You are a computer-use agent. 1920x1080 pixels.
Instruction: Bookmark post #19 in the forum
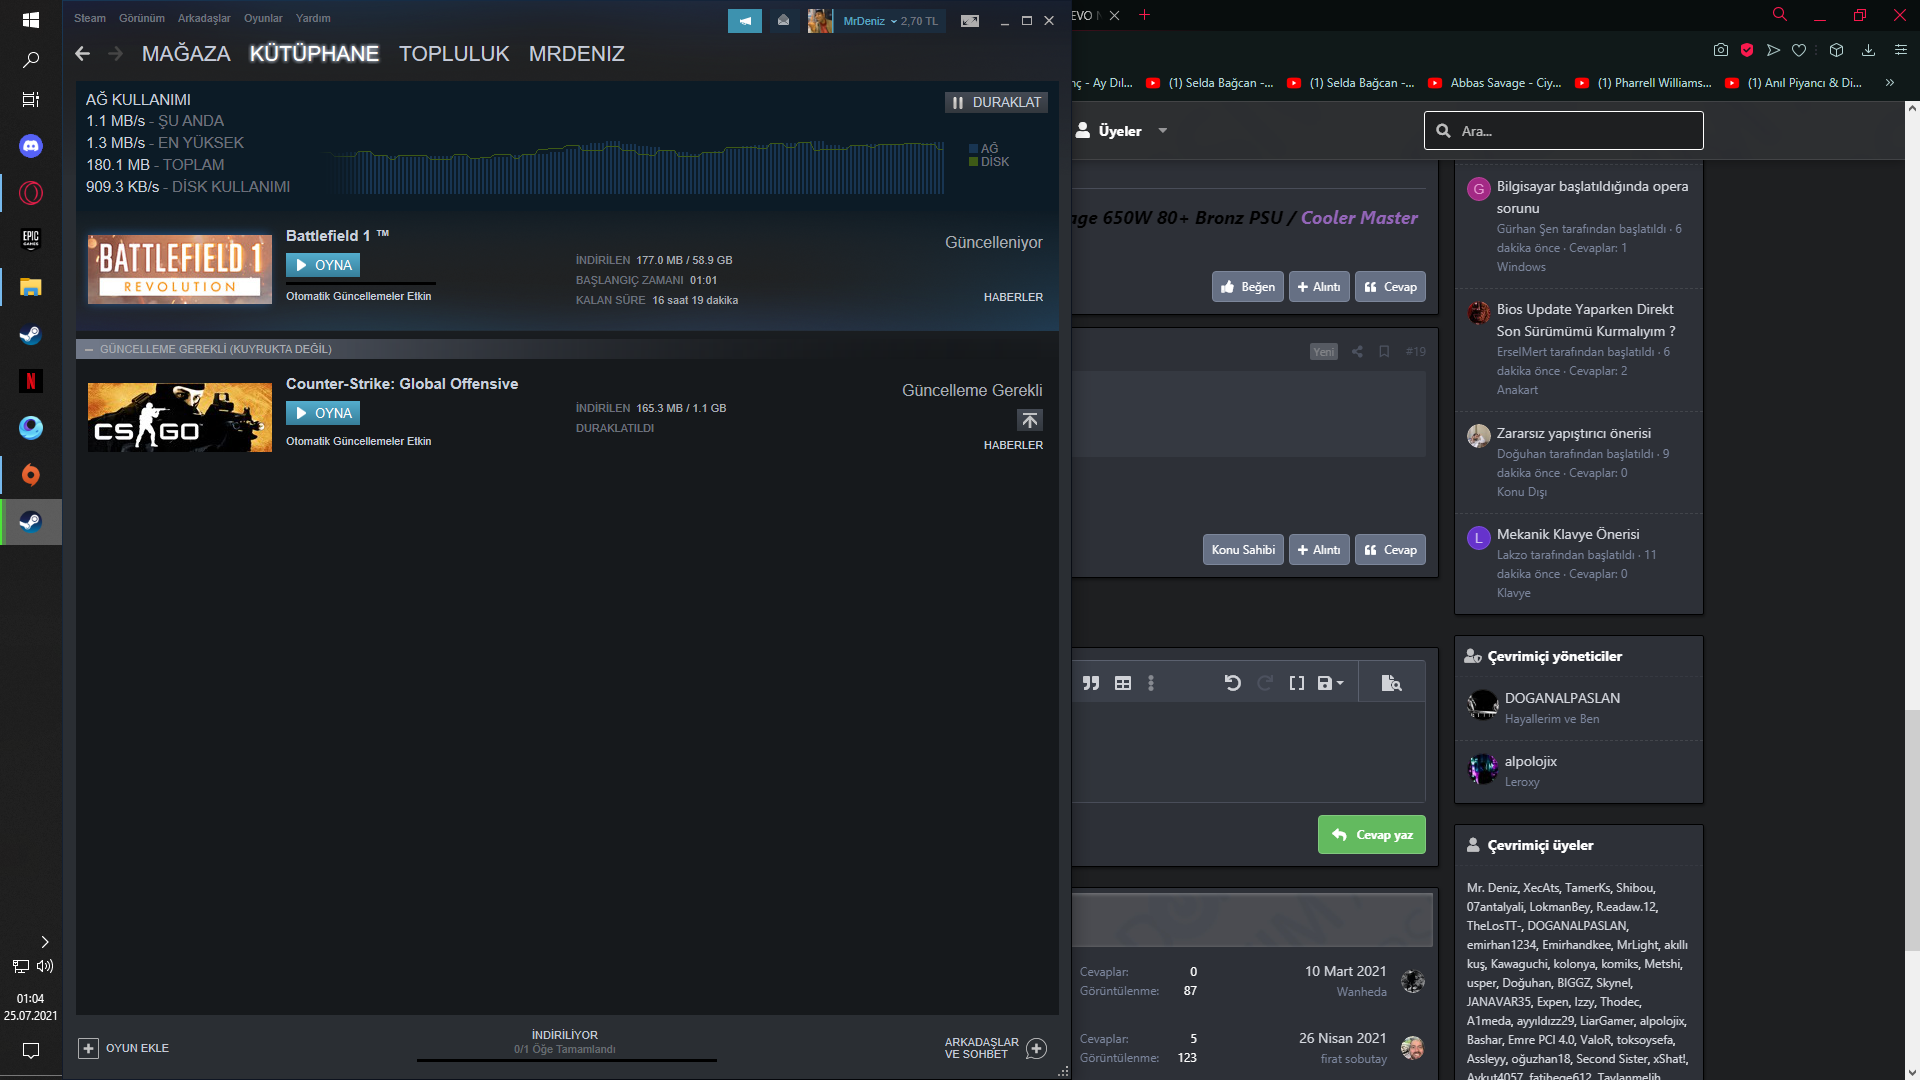1384,351
